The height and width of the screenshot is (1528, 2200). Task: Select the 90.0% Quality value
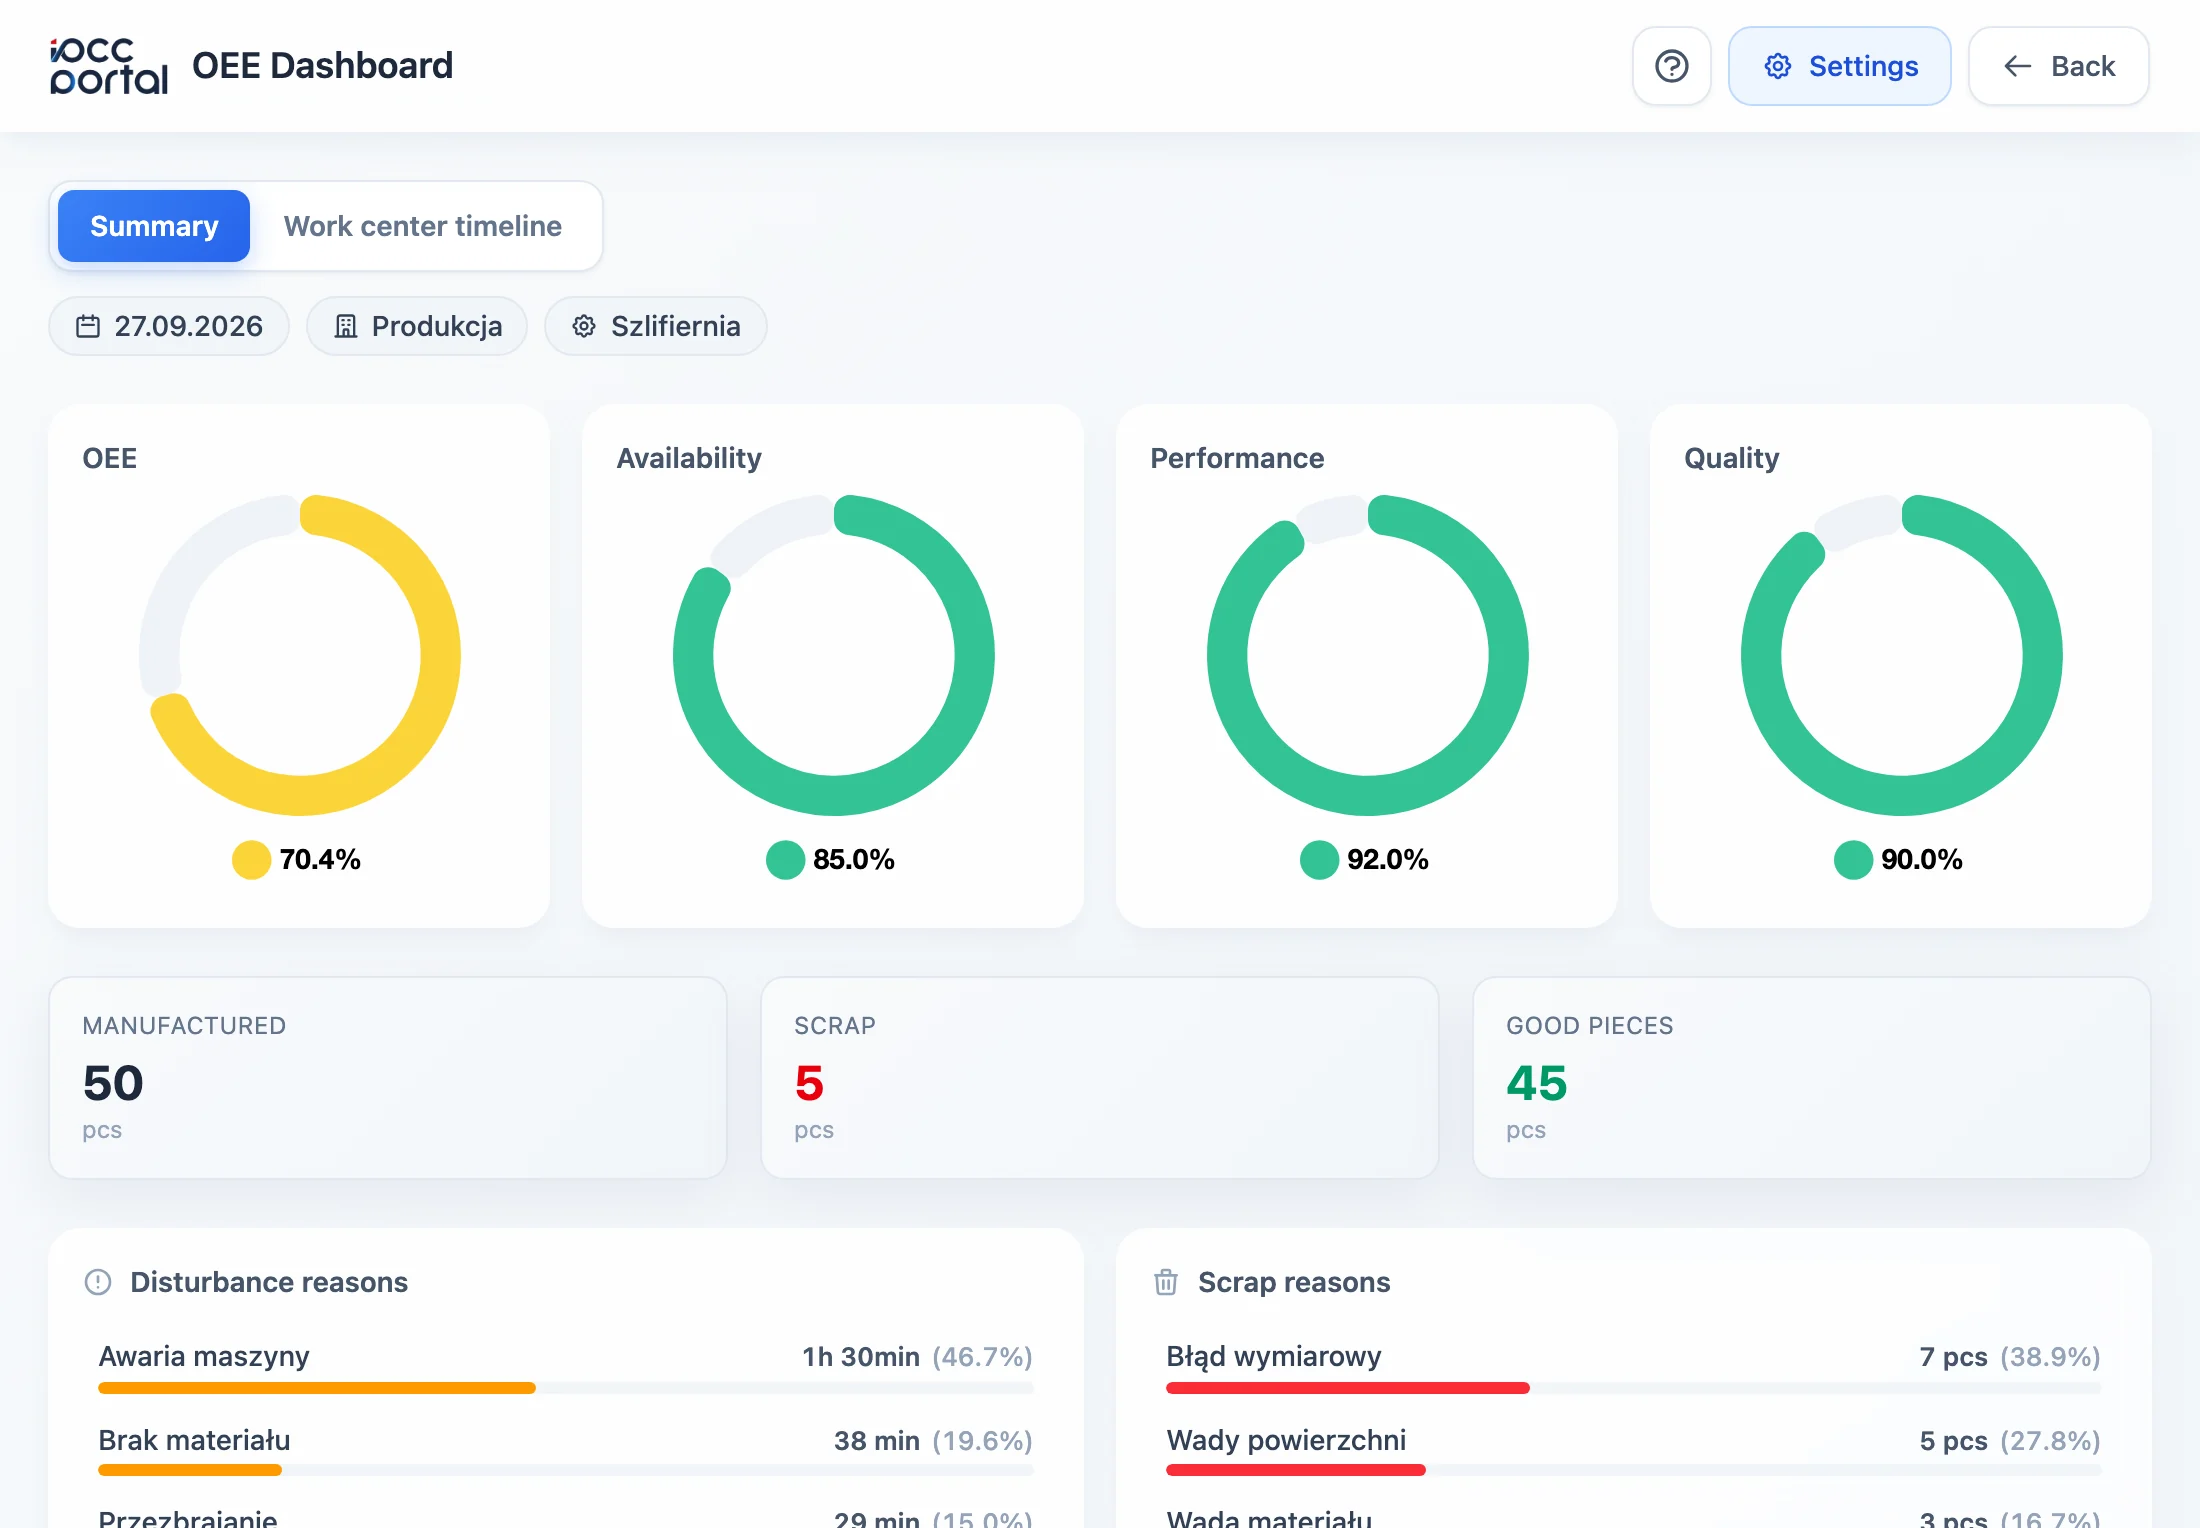(x=1922, y=859)
